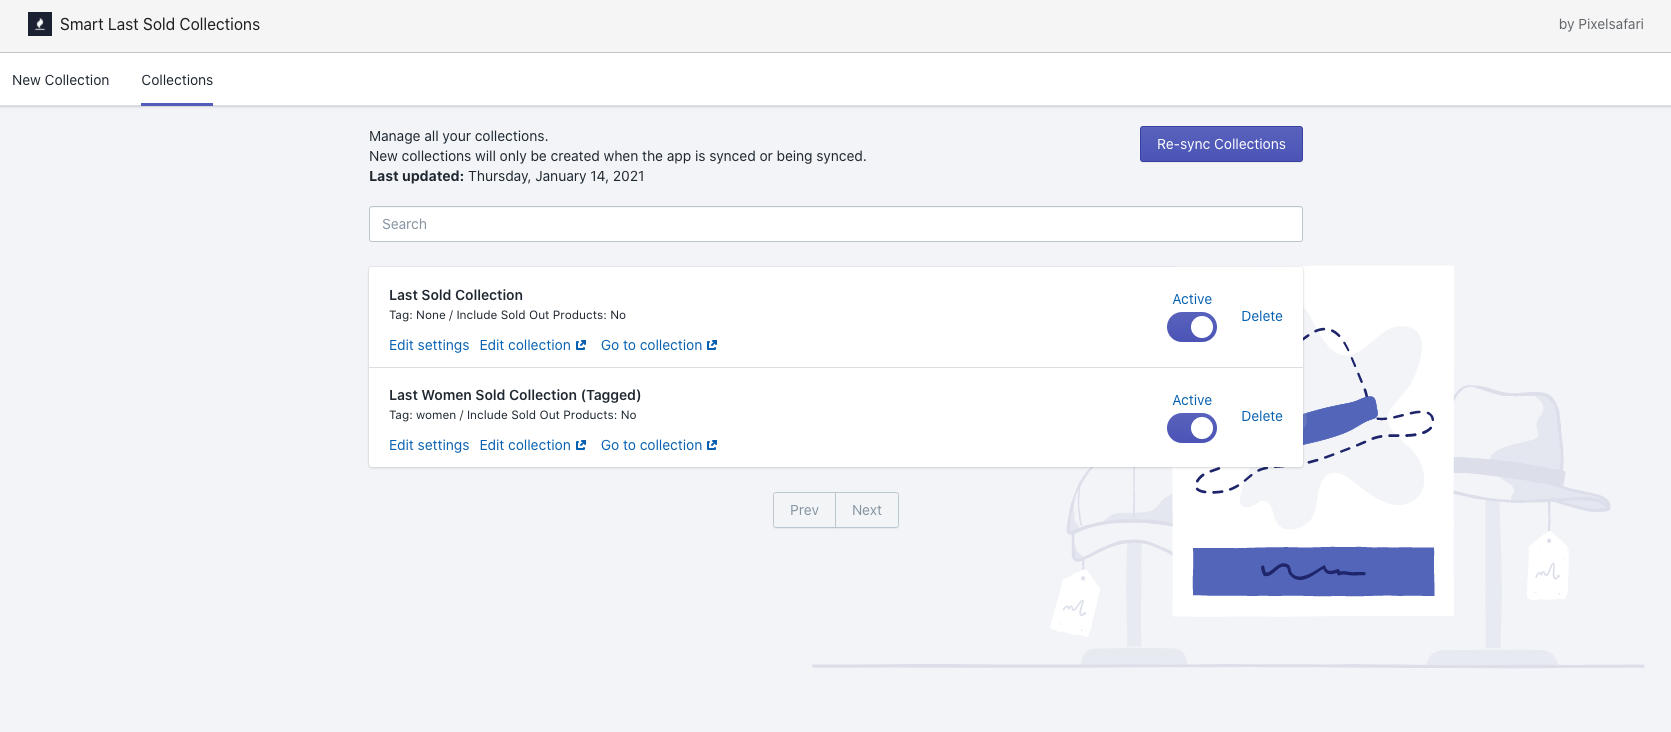Disable the Last Women Sold Collection toggle

pos(1191,428)
